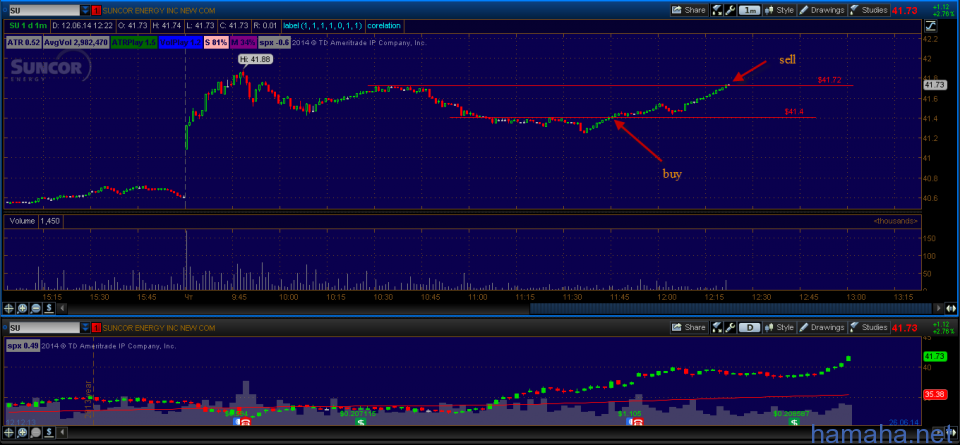The image size is (960, 445).
Task: Click greyed zoom out magnifier below lower chart
Action: point(35,432)
